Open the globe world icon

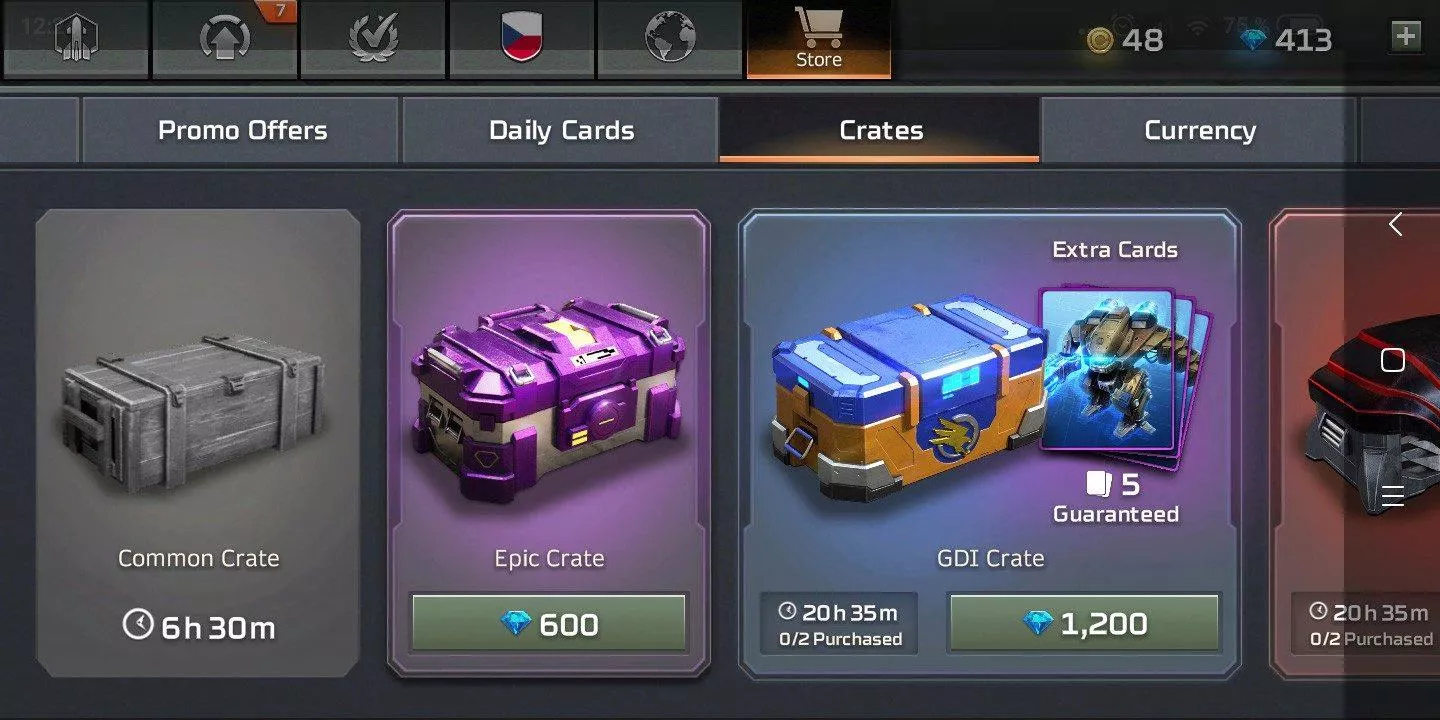(x=670, y=38)
